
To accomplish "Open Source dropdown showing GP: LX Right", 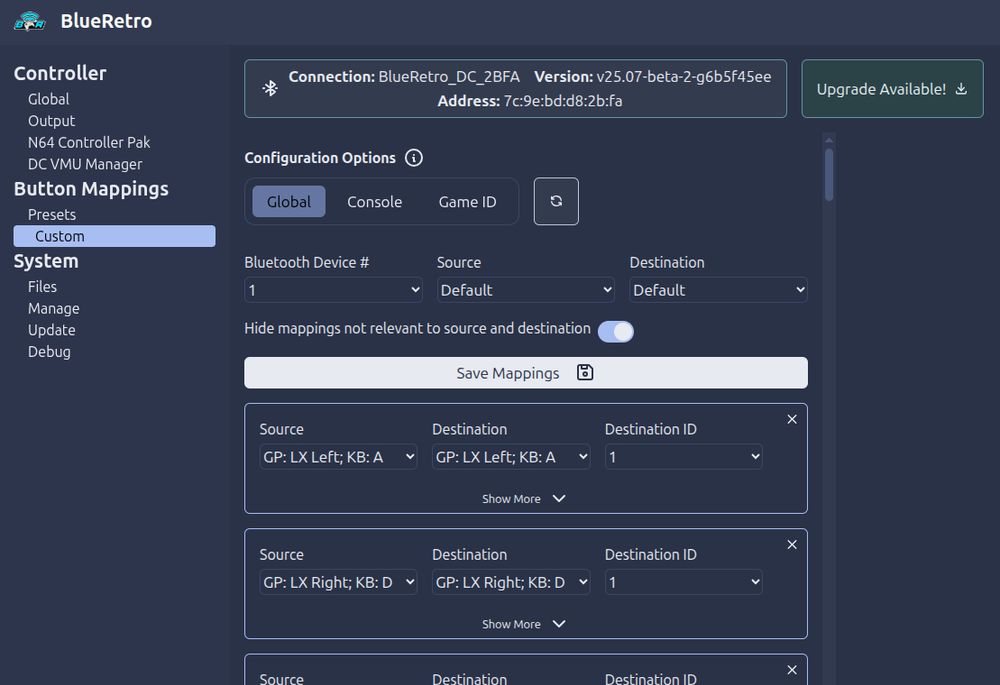I will (339, 582).
